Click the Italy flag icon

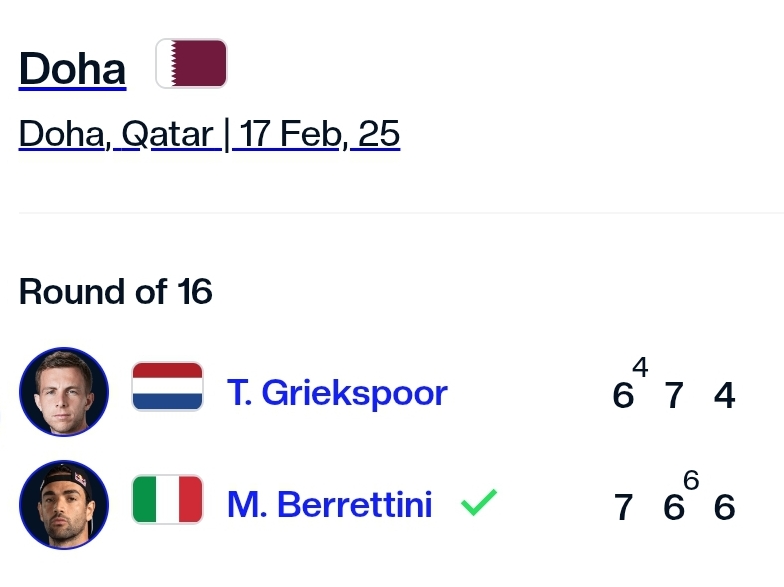point(168,499)
